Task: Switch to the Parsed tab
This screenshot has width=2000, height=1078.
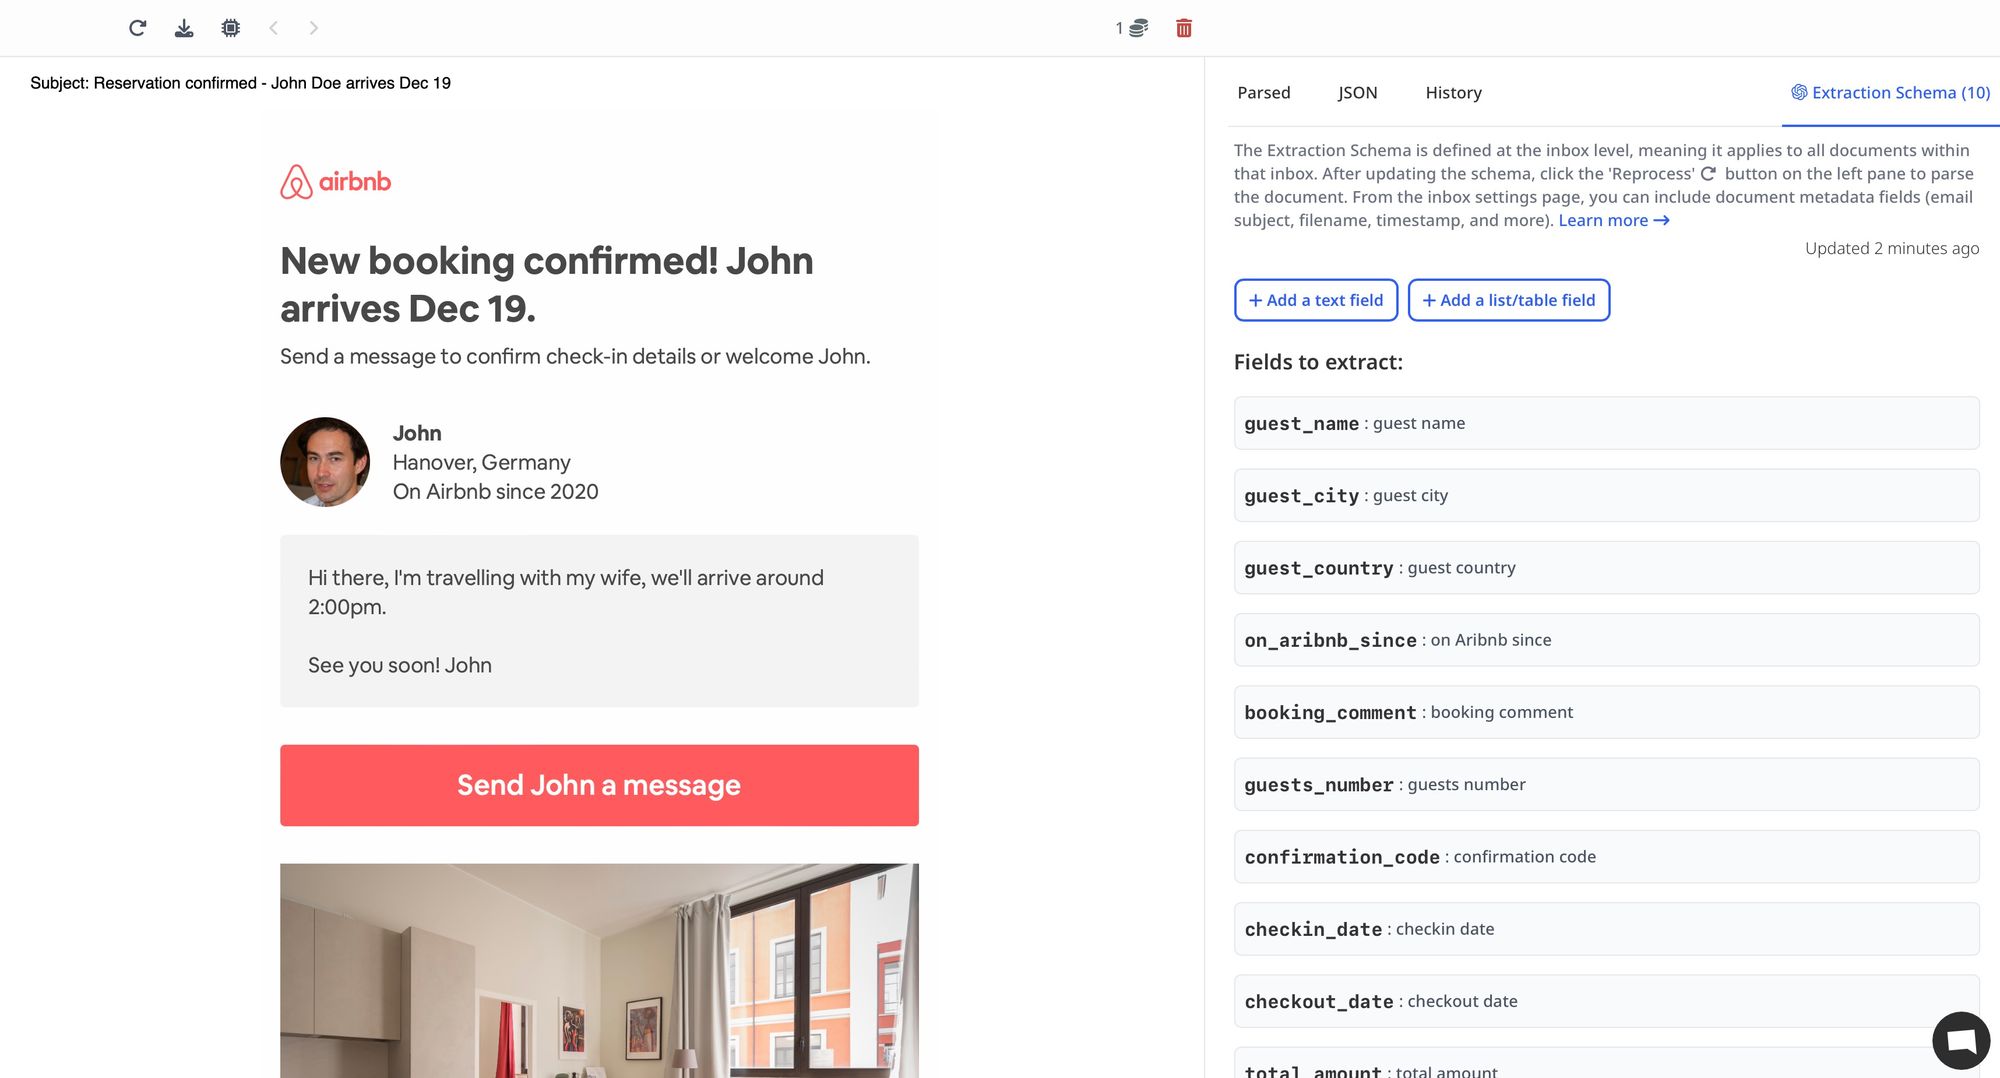Action: click(1263, 93)
